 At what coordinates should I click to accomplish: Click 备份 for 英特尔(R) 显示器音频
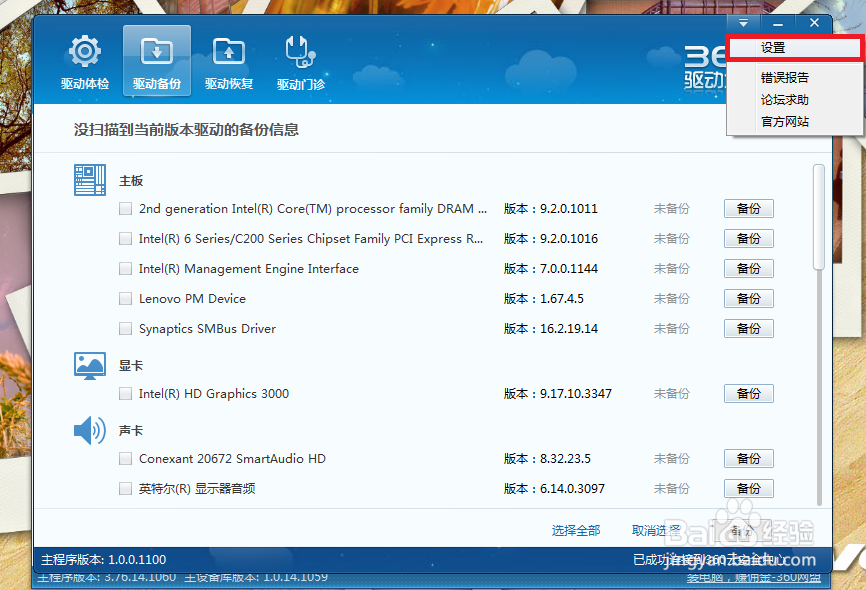(x=748, y=489)
